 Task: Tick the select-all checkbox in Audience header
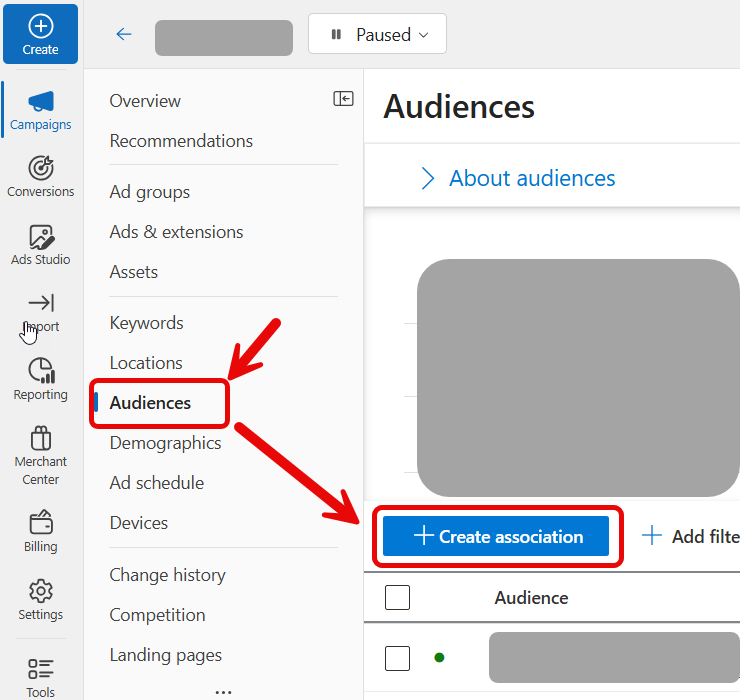click(x=397, y=598)
